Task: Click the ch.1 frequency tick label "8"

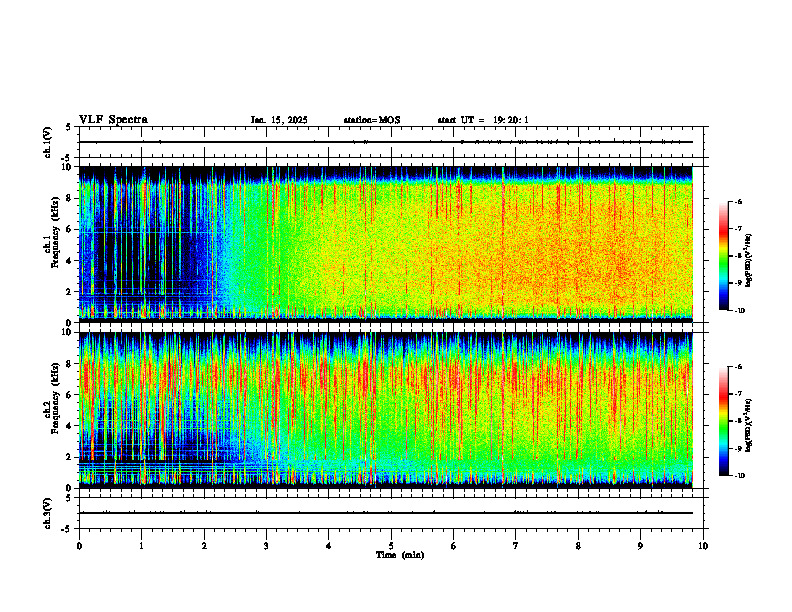Action: [x=70, y=198]
